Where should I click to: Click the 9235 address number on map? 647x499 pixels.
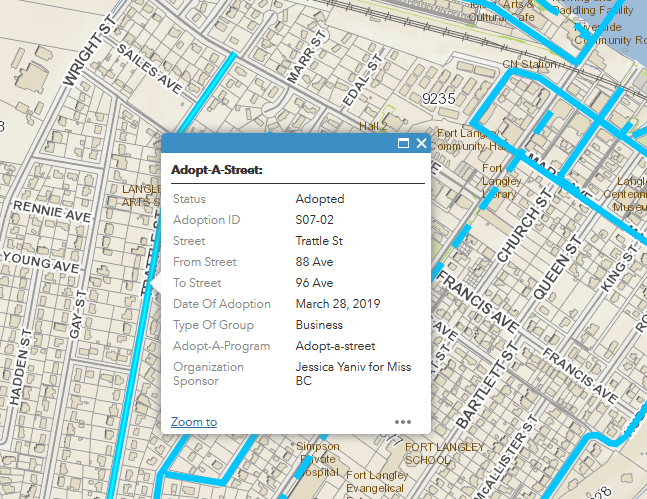439,99
